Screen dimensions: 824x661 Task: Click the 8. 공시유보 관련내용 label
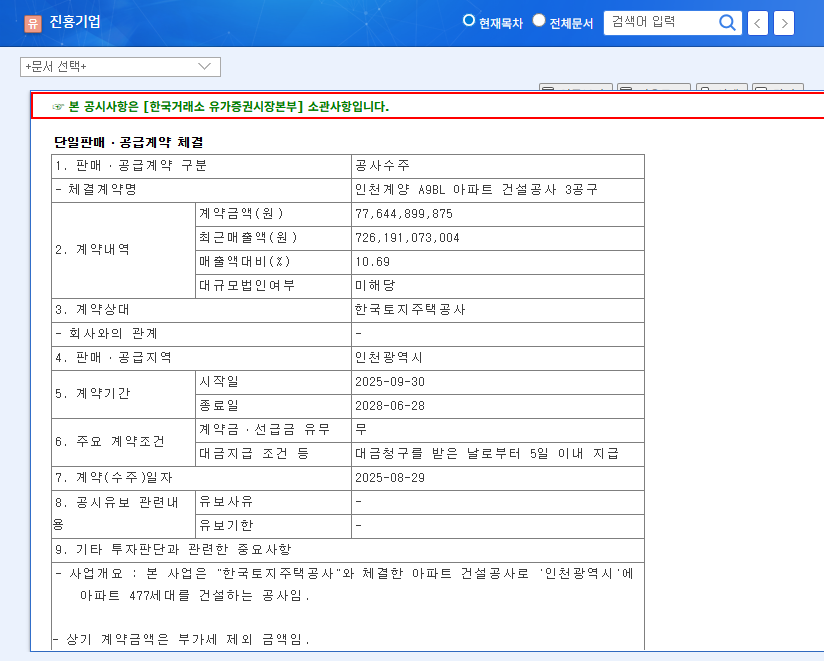(x=116, y=513)
